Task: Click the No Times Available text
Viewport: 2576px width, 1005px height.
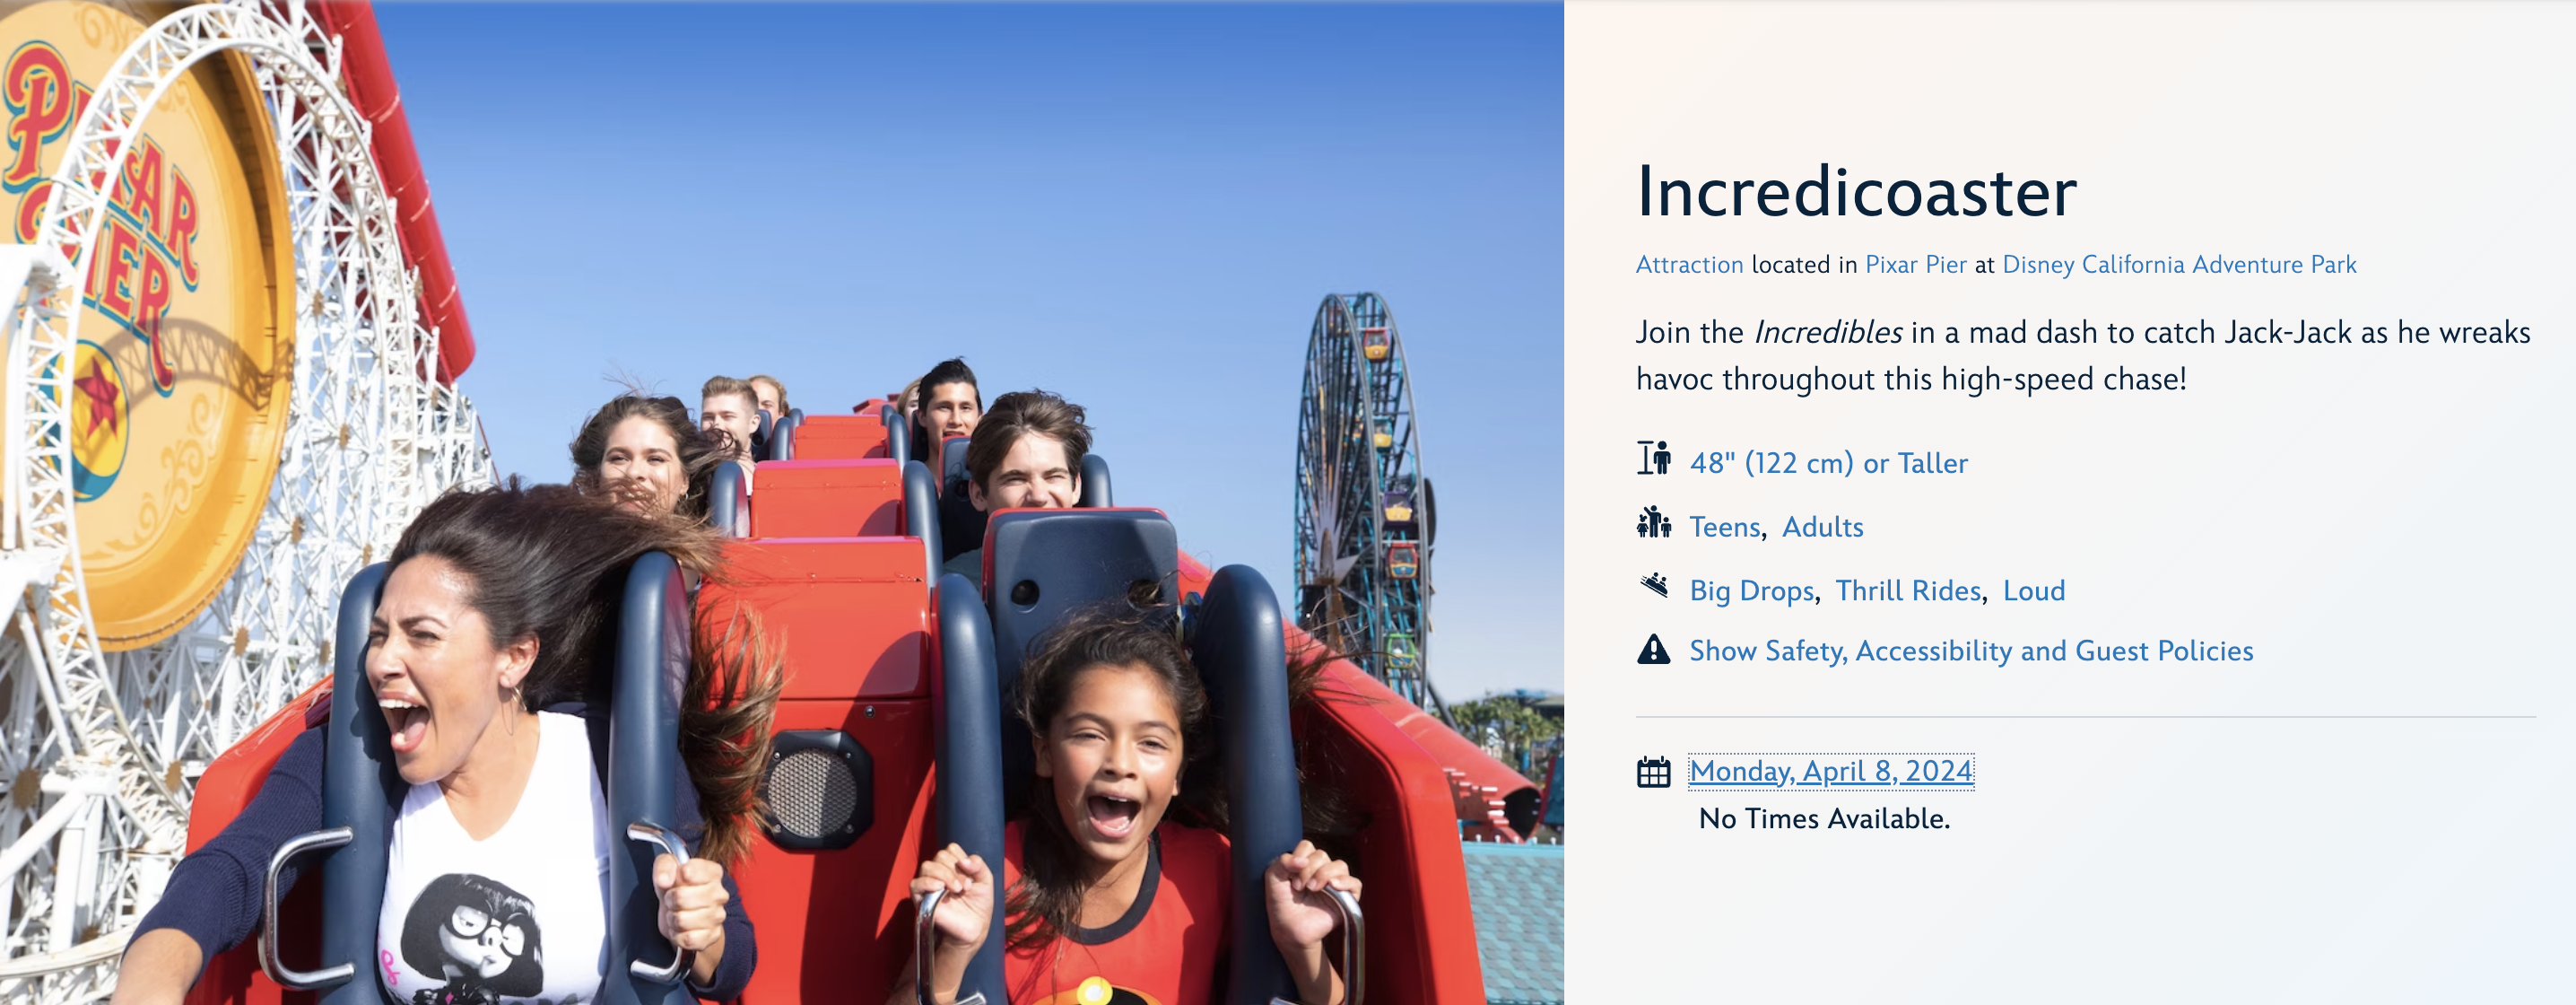Action: point(1824,819)
